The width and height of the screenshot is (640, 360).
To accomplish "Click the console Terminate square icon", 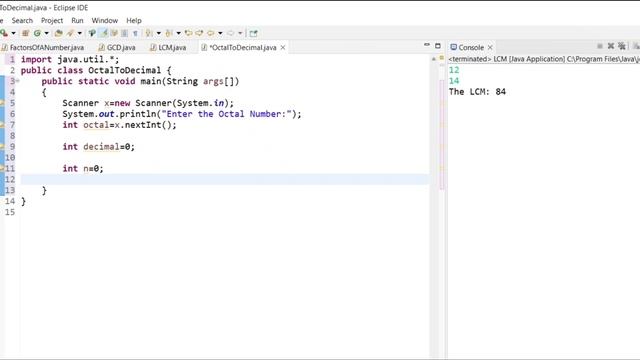I will pyautogui.click(x=600, y=46).
